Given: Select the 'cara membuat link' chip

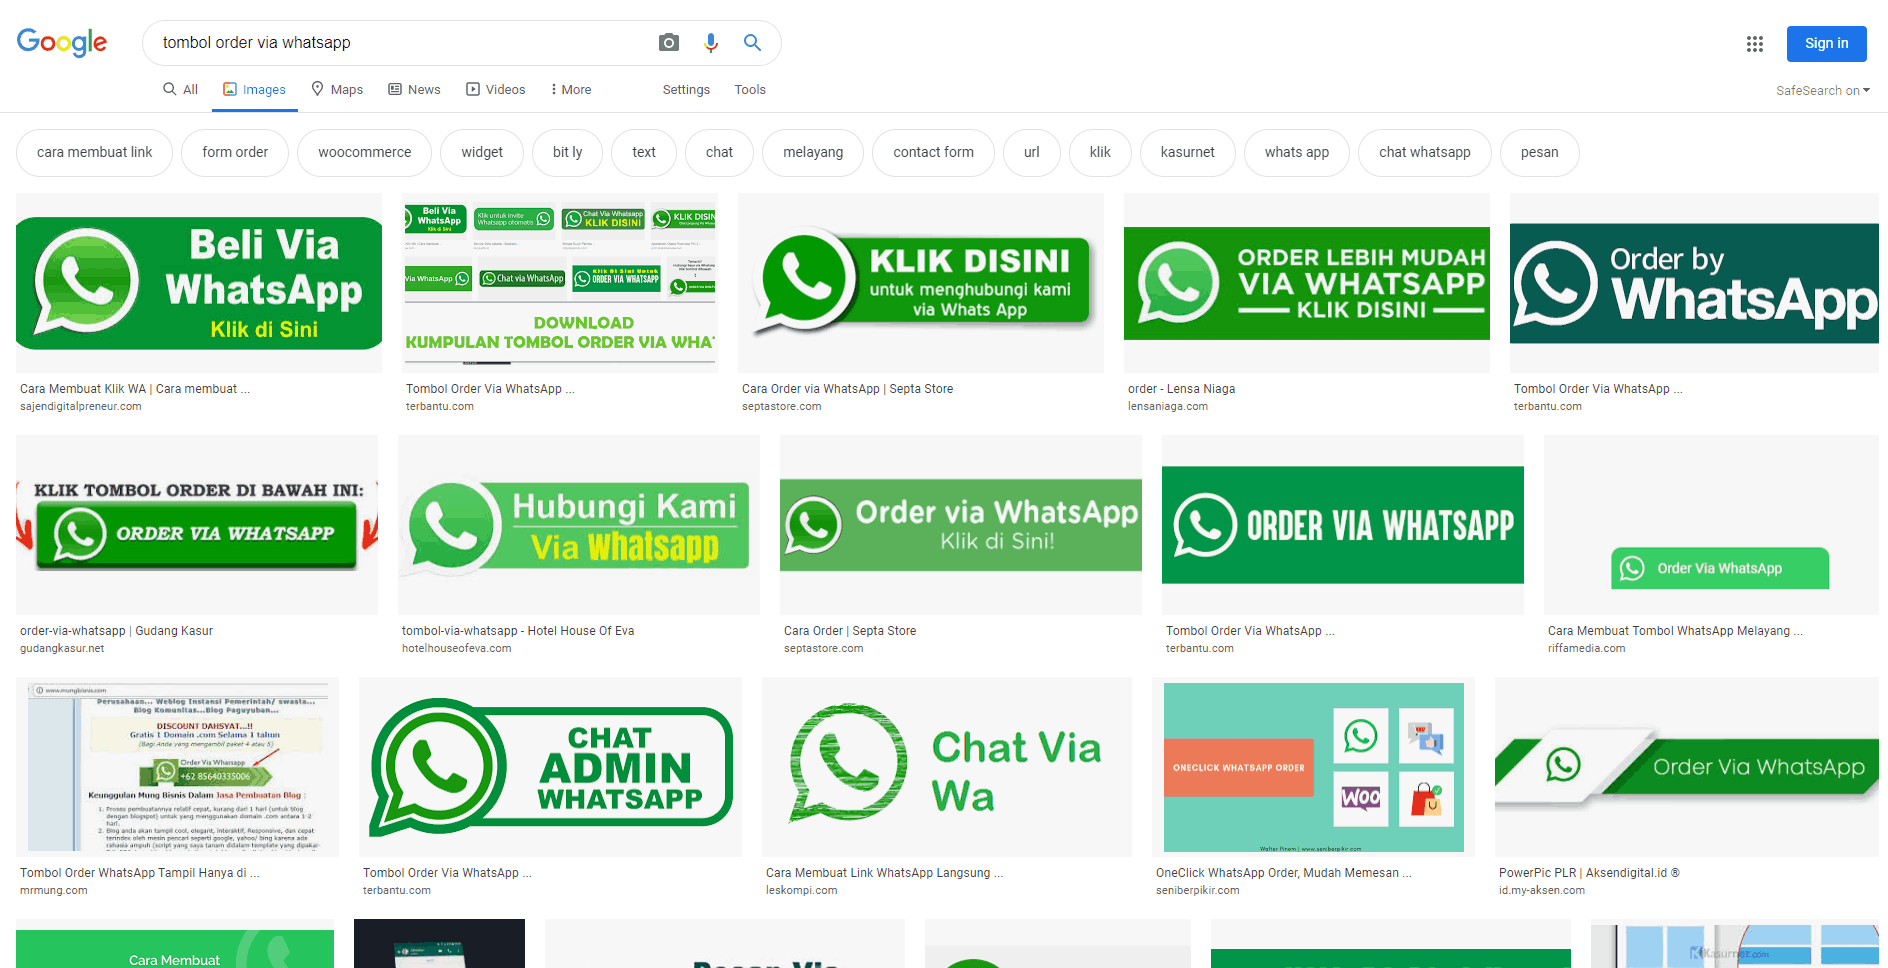Looking at the screenshot, I should [95, 153].
